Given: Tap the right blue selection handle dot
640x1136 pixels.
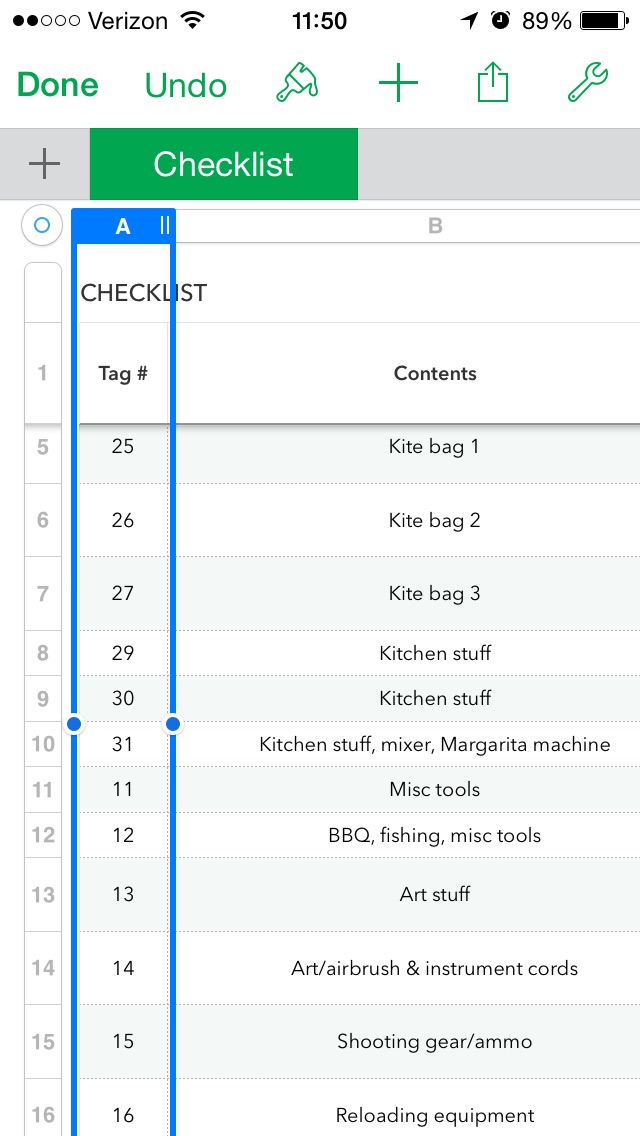Looking at the screenshot, I should pyautogui.click(x=173, y=724).
